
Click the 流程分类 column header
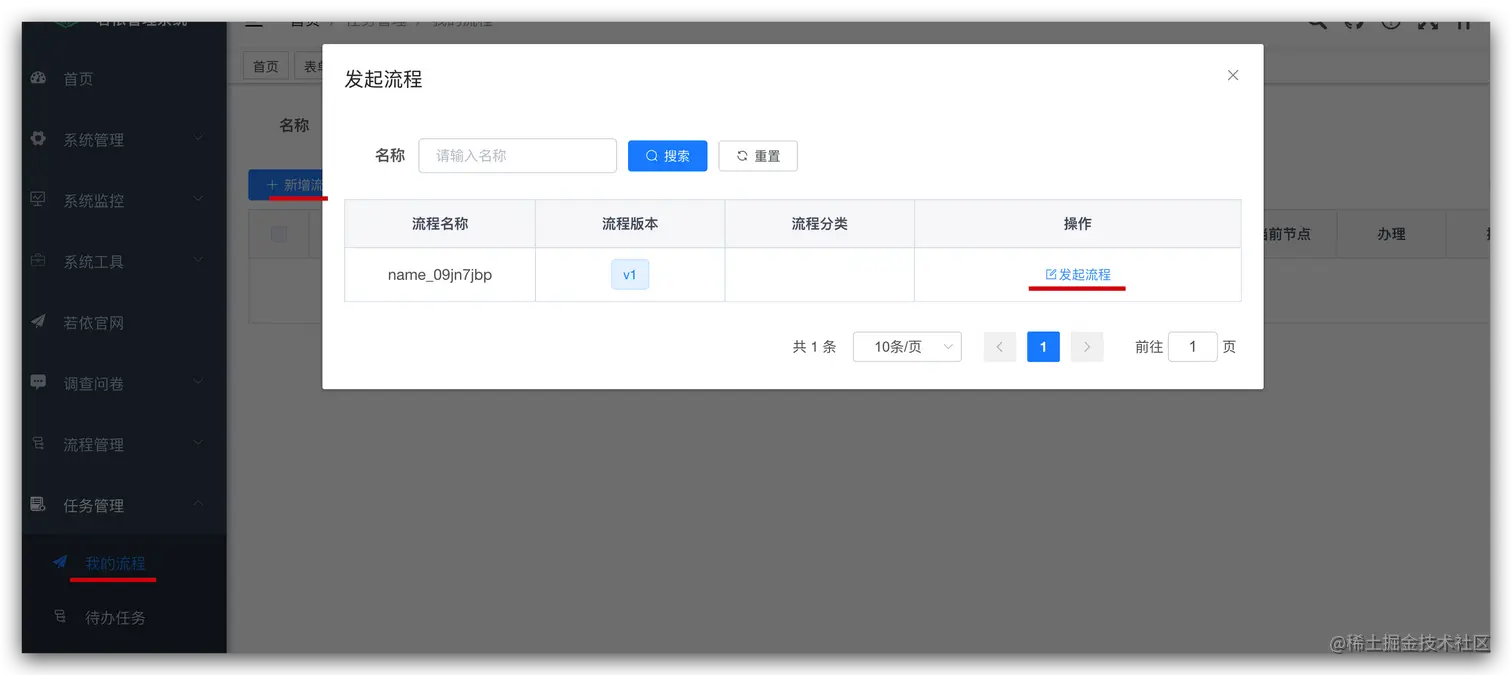tap(819, 224)
